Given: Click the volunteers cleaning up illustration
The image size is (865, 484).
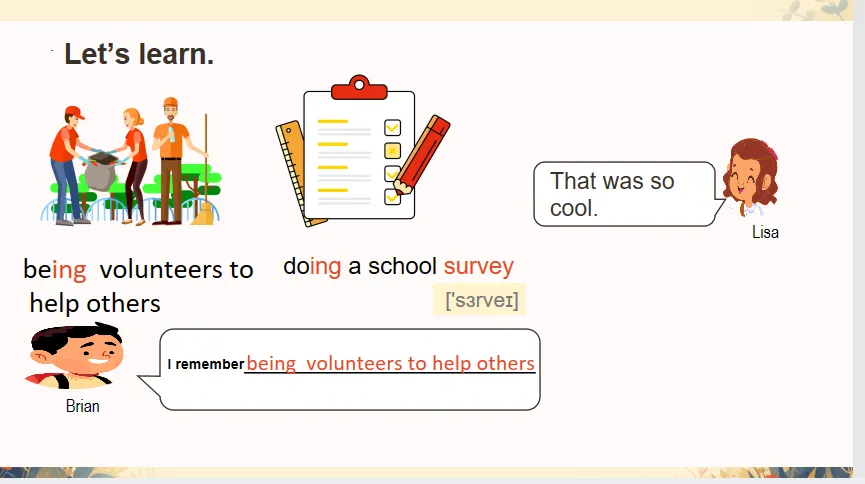Looking at the screenshot, I should (131, 161).
